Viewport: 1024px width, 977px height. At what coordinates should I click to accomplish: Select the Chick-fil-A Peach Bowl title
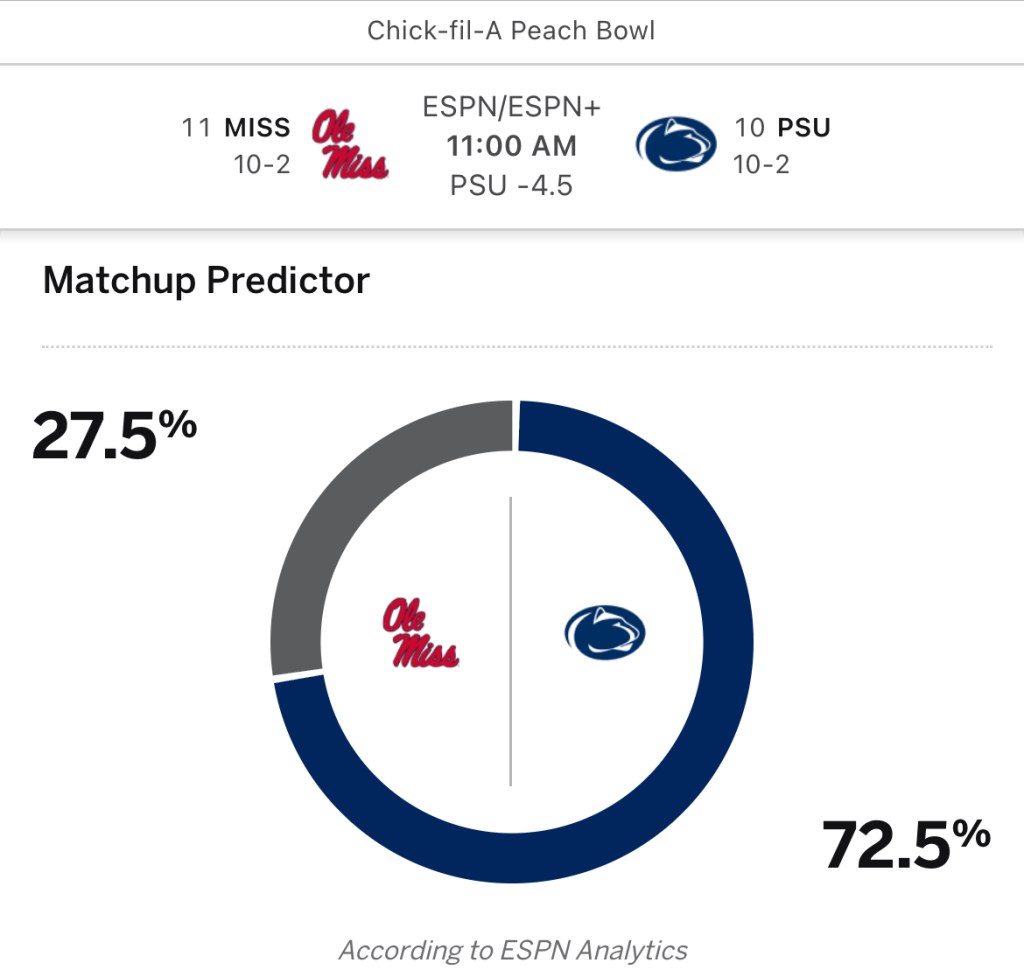[x=511, y=30]
